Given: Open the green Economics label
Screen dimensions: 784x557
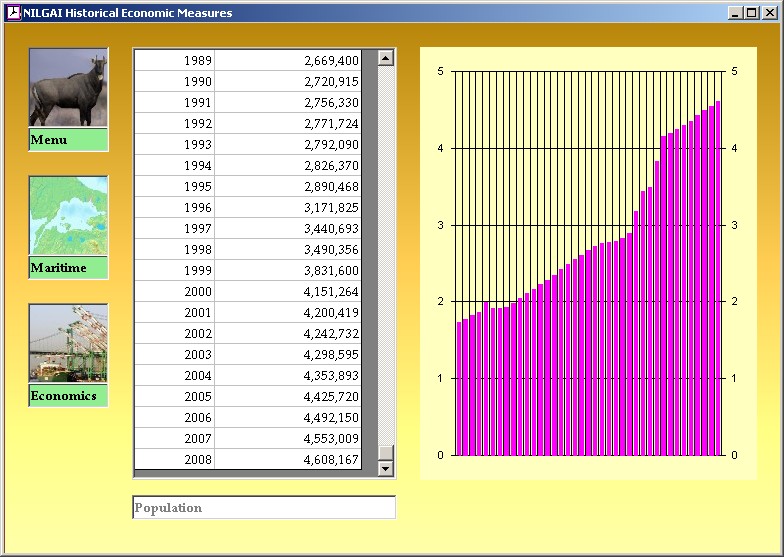Looking at the screenshot, I should tap(68, 396).
